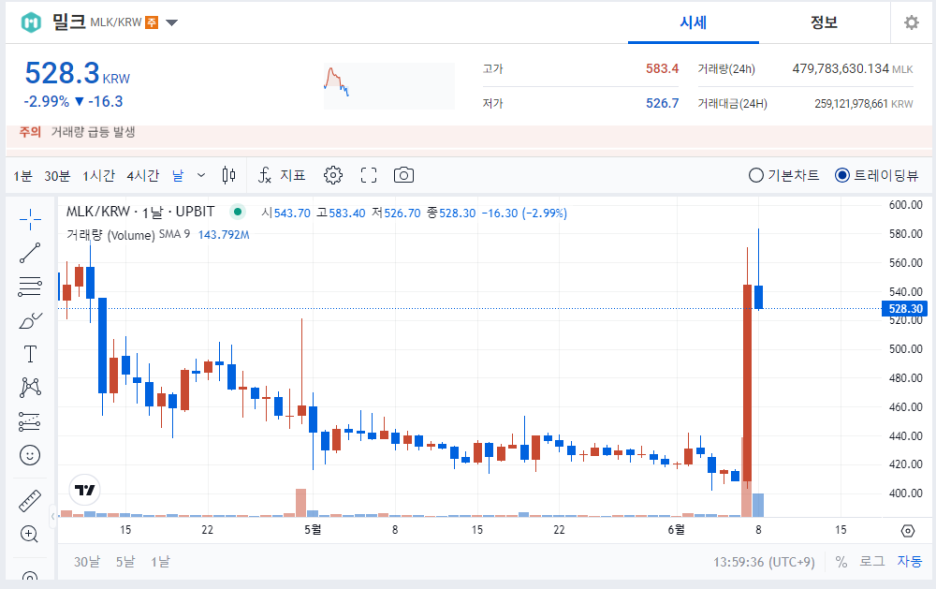Set interval to 4시간
The width and height of the screenshot is (936, 589).
coord(143,176)
